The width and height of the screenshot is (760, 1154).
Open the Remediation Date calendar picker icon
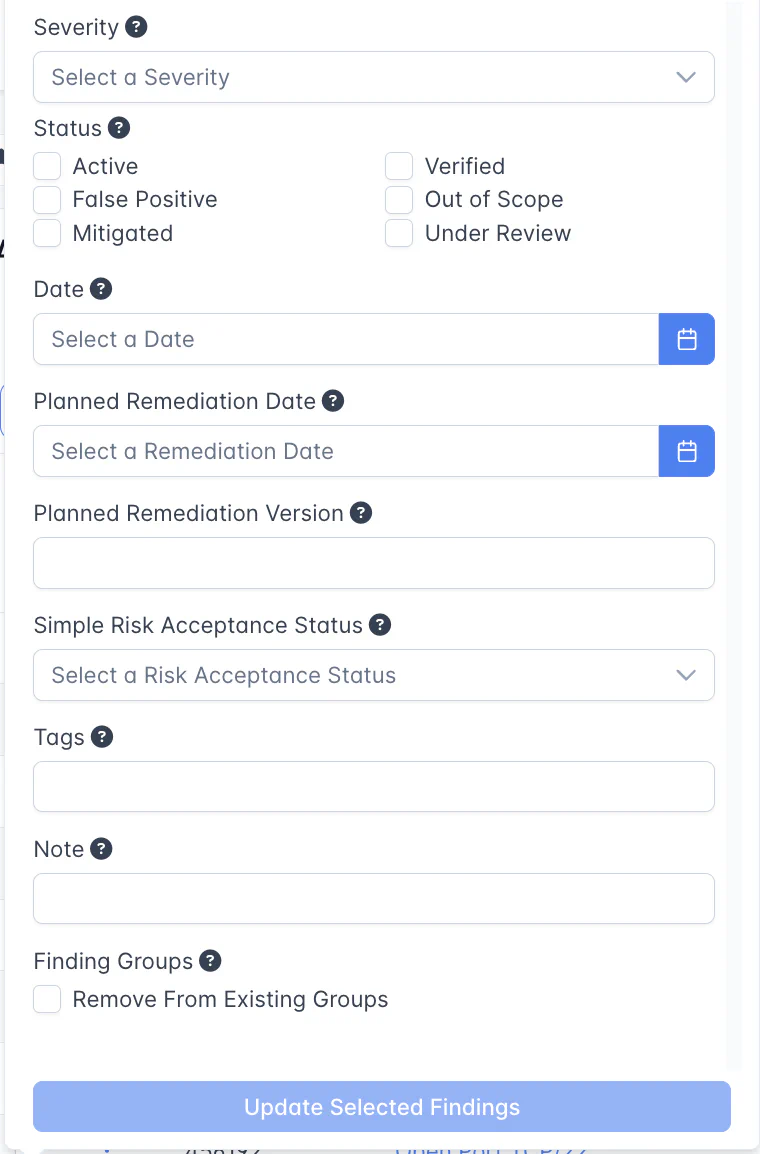686,451
